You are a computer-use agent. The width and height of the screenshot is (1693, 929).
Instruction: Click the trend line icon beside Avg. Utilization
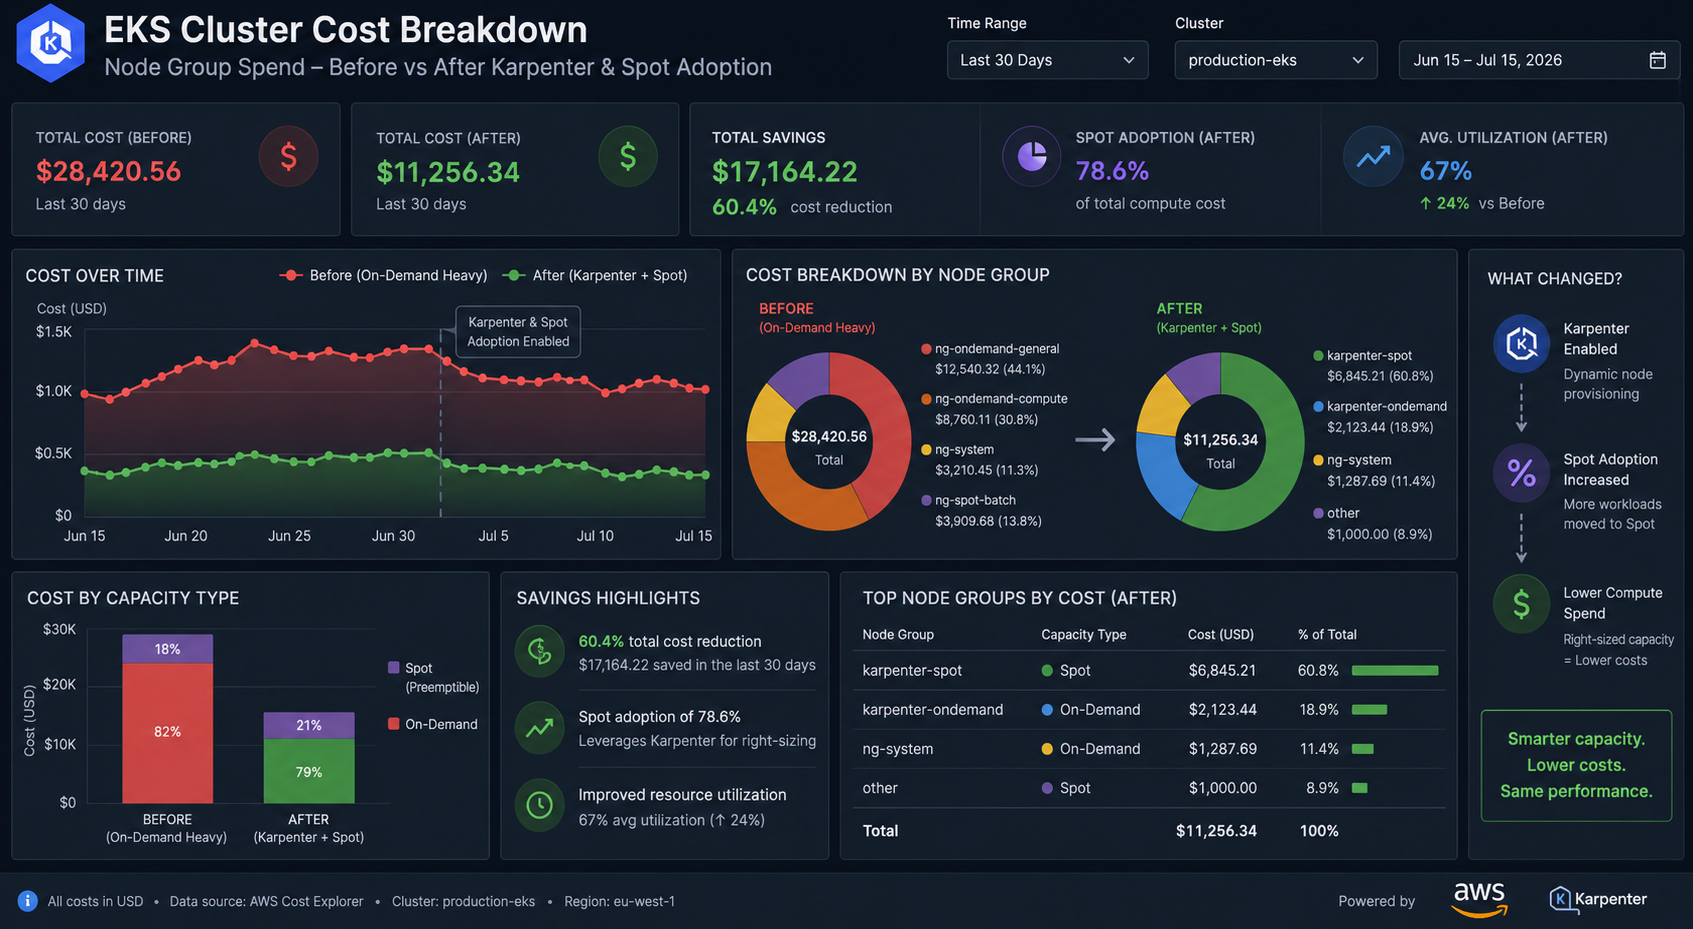click(x=1373, y=157)
